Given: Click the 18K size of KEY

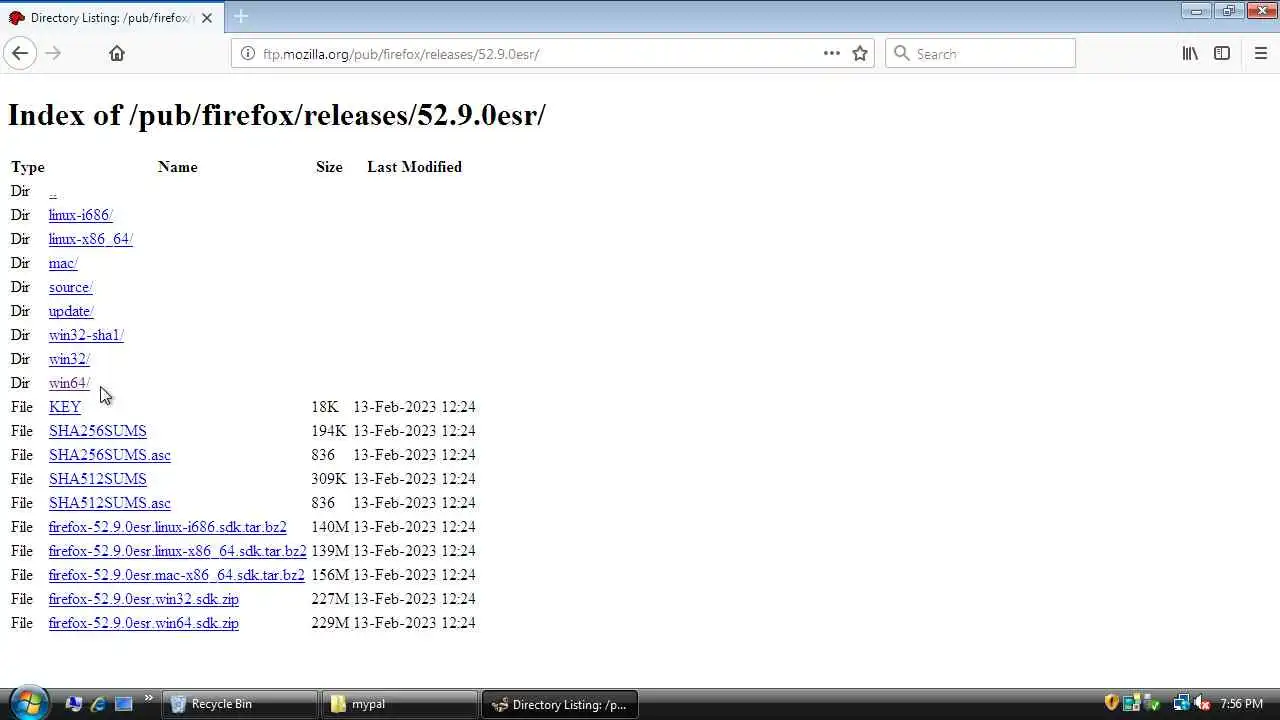Looking at the screenshot, I should tap(325, 407).
